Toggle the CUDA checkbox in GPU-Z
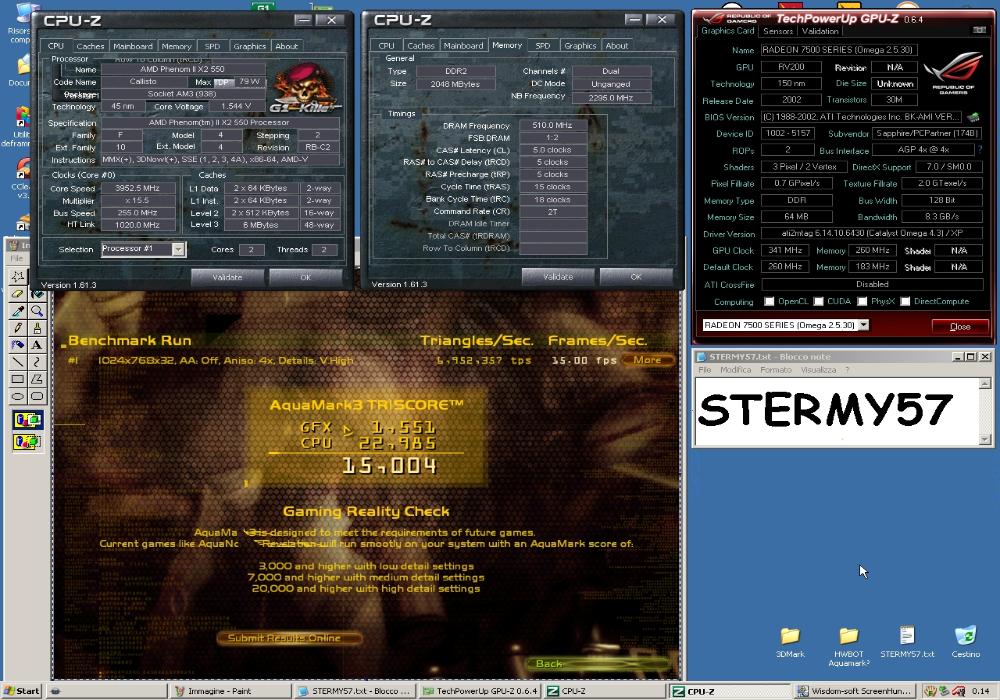Screen dimensions: 1000x700 pyautogui.click(x=818, y=302)
